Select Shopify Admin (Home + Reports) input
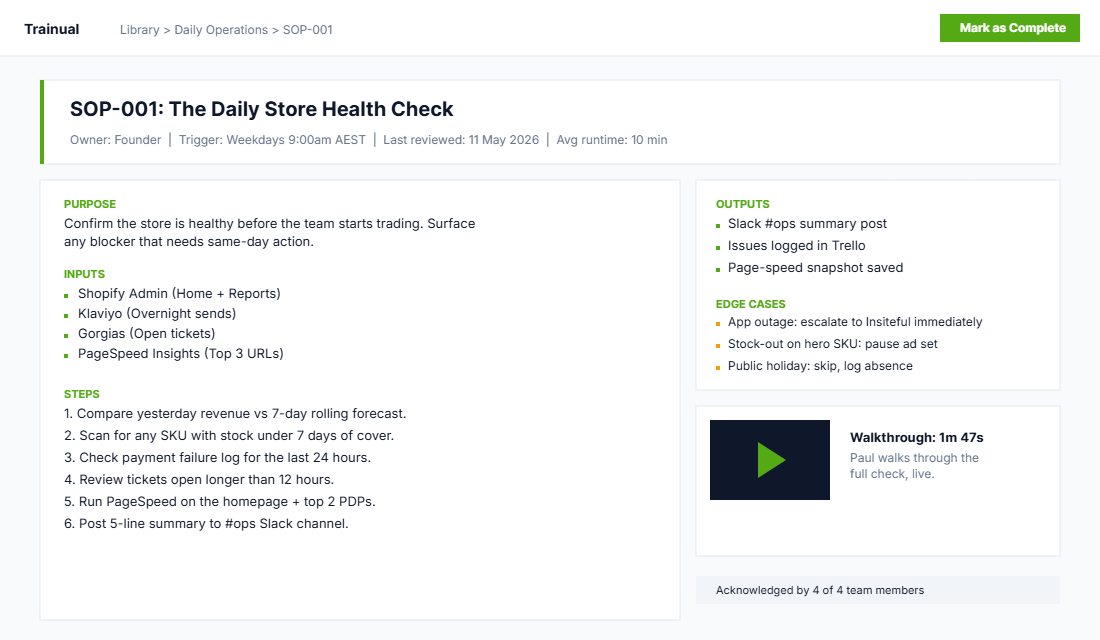 (179, 293)
